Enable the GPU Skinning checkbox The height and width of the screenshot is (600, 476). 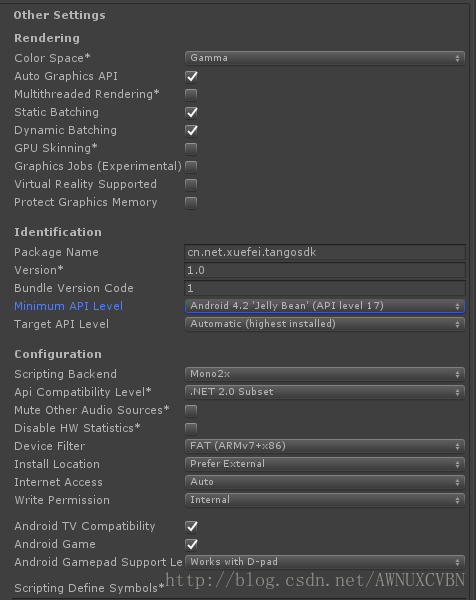tap(191, 148)
